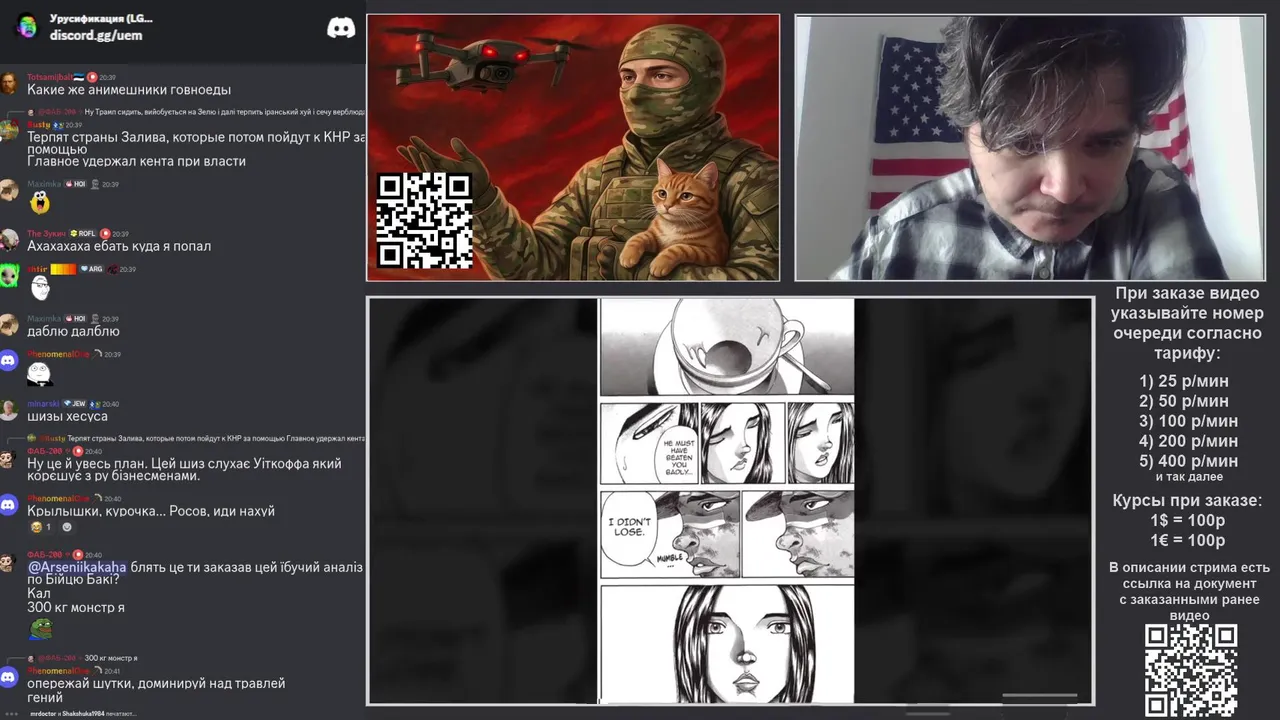
Task: Click the minarski username
Action: click(43, 404)
